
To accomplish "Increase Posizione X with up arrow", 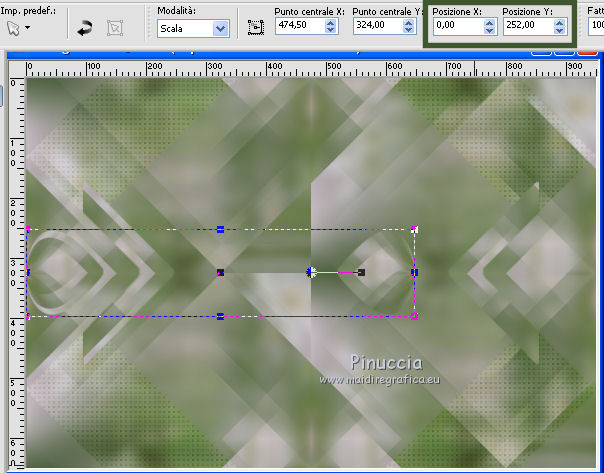I will pos(489,23).
